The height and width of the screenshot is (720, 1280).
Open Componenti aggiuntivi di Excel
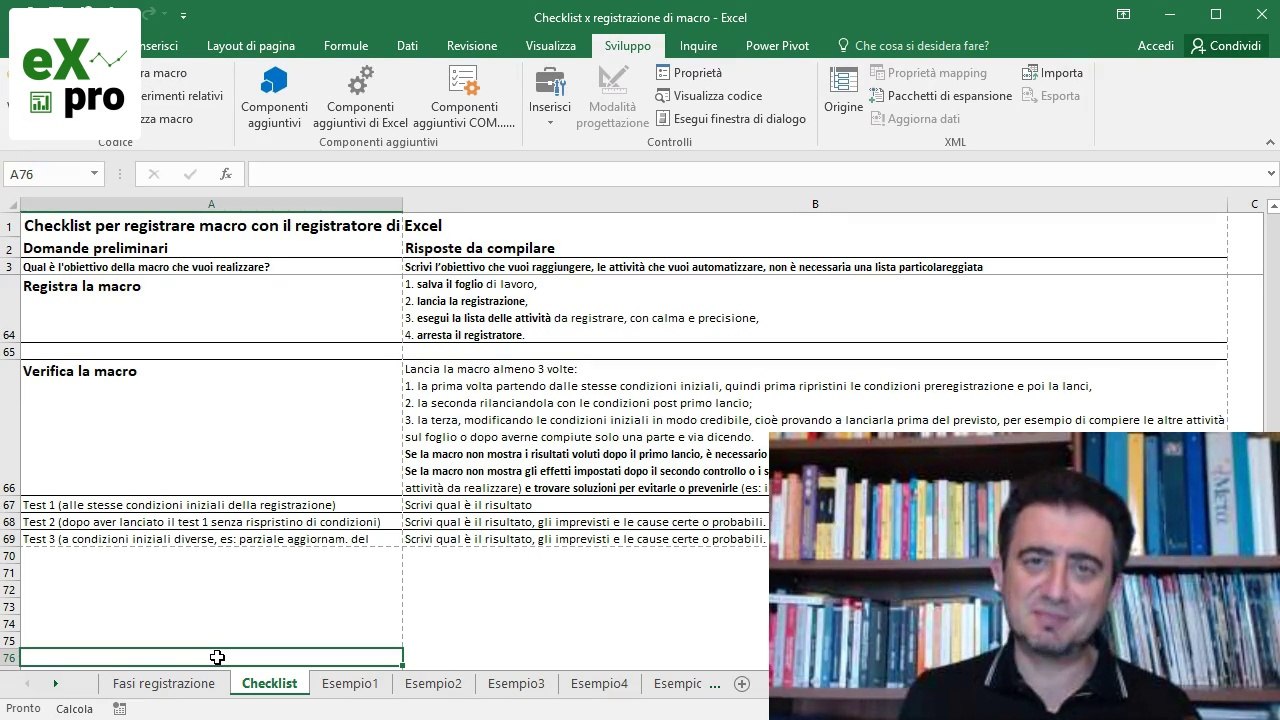(x=360, y=98)
